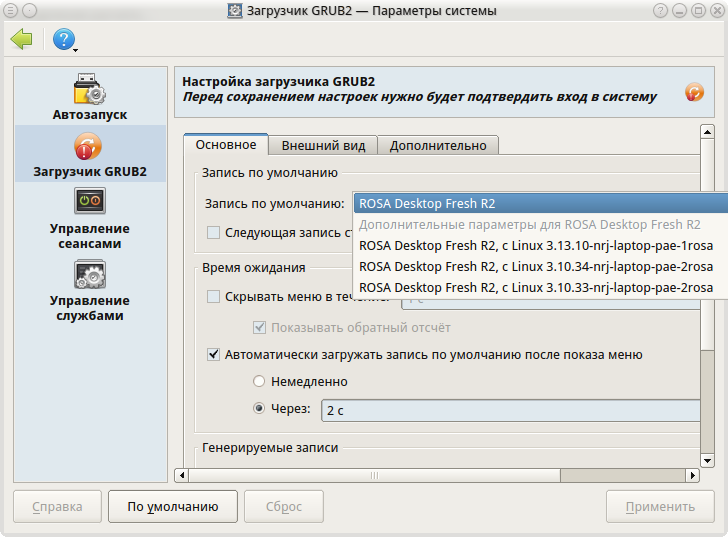Toggle Показывать обратный отсчёт checkbox

(259, 327)
